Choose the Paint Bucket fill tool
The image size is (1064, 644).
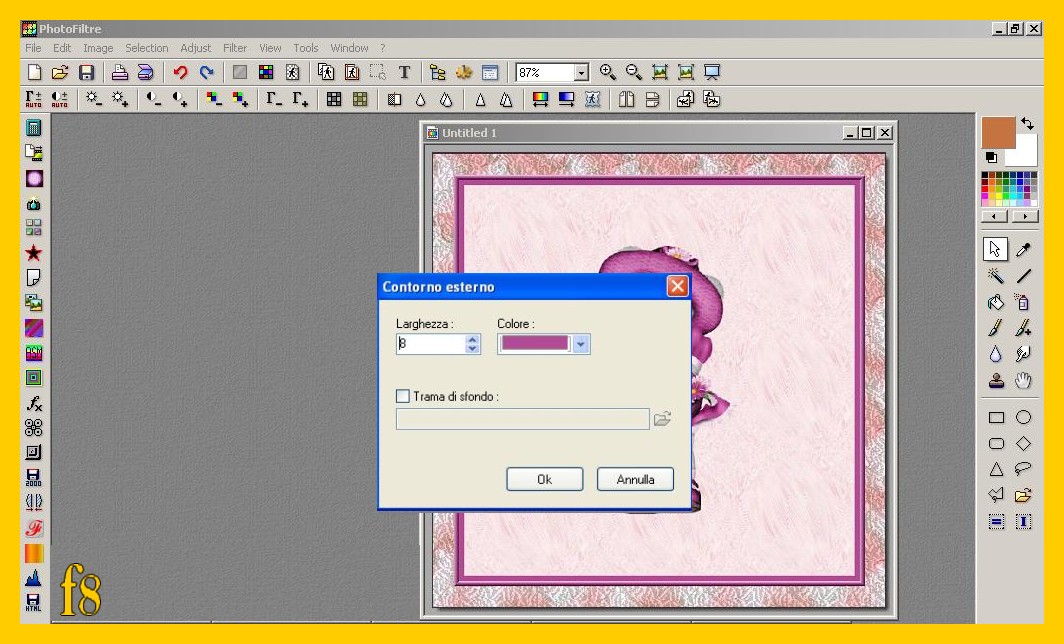pos(996,302)
